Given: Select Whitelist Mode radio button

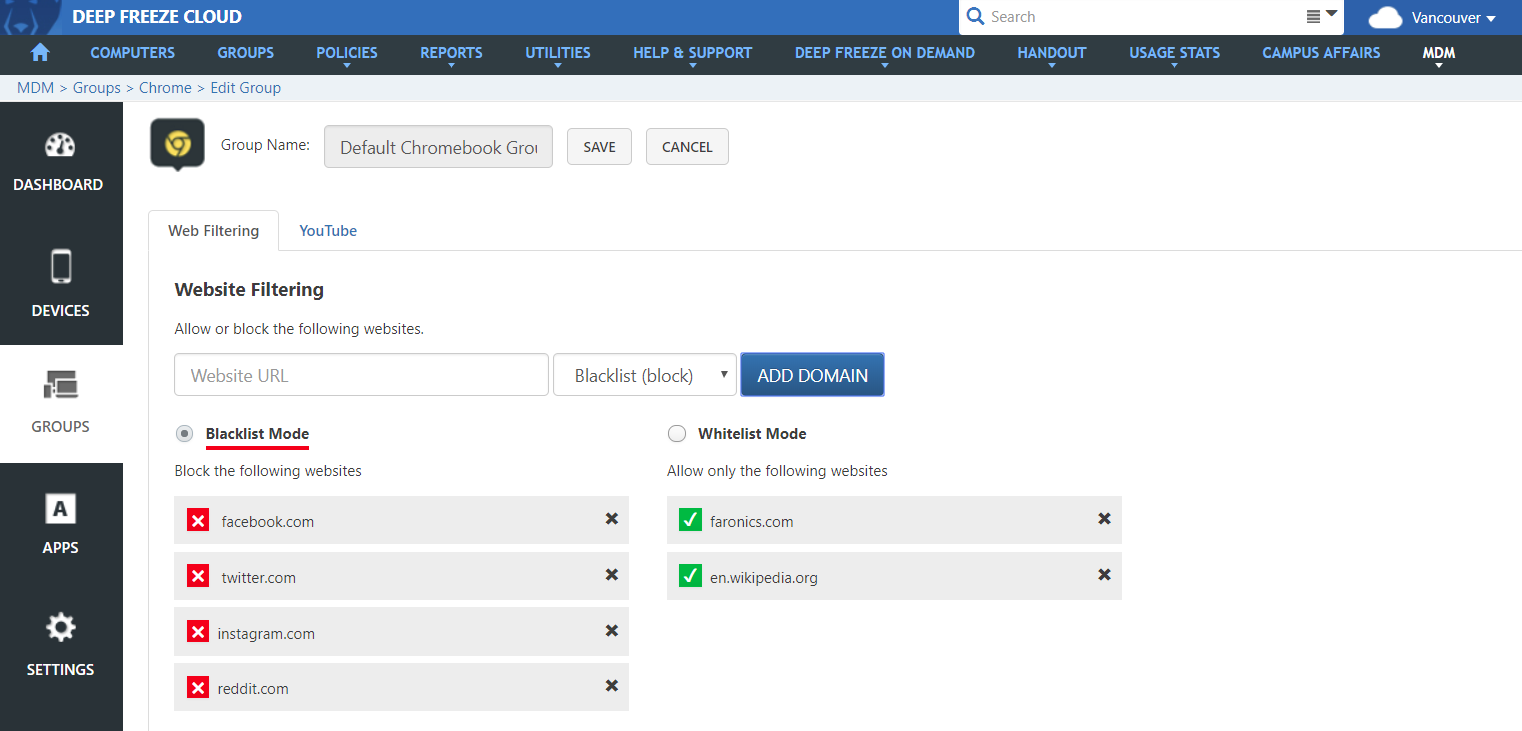Looking at the screenshot, I should (x=677, y=433).
